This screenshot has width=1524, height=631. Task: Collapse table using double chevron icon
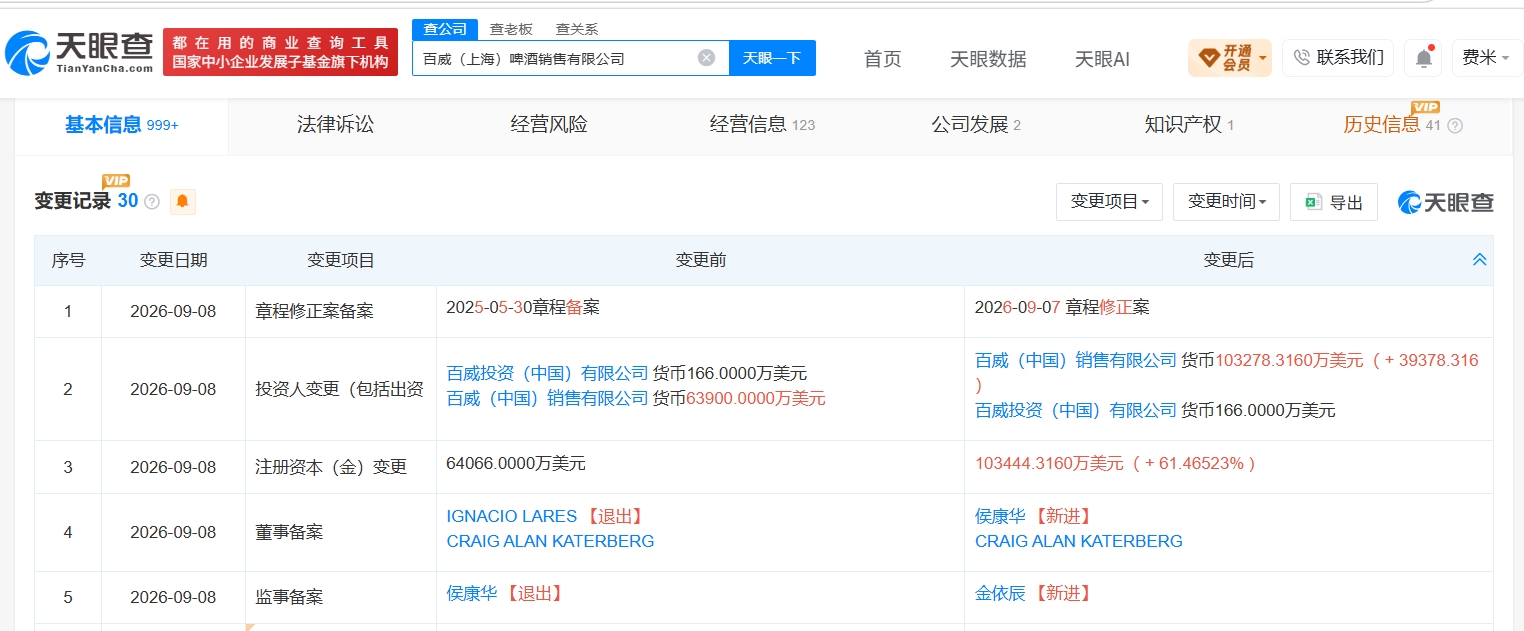pyautogui.click(x=1480, y=260)
